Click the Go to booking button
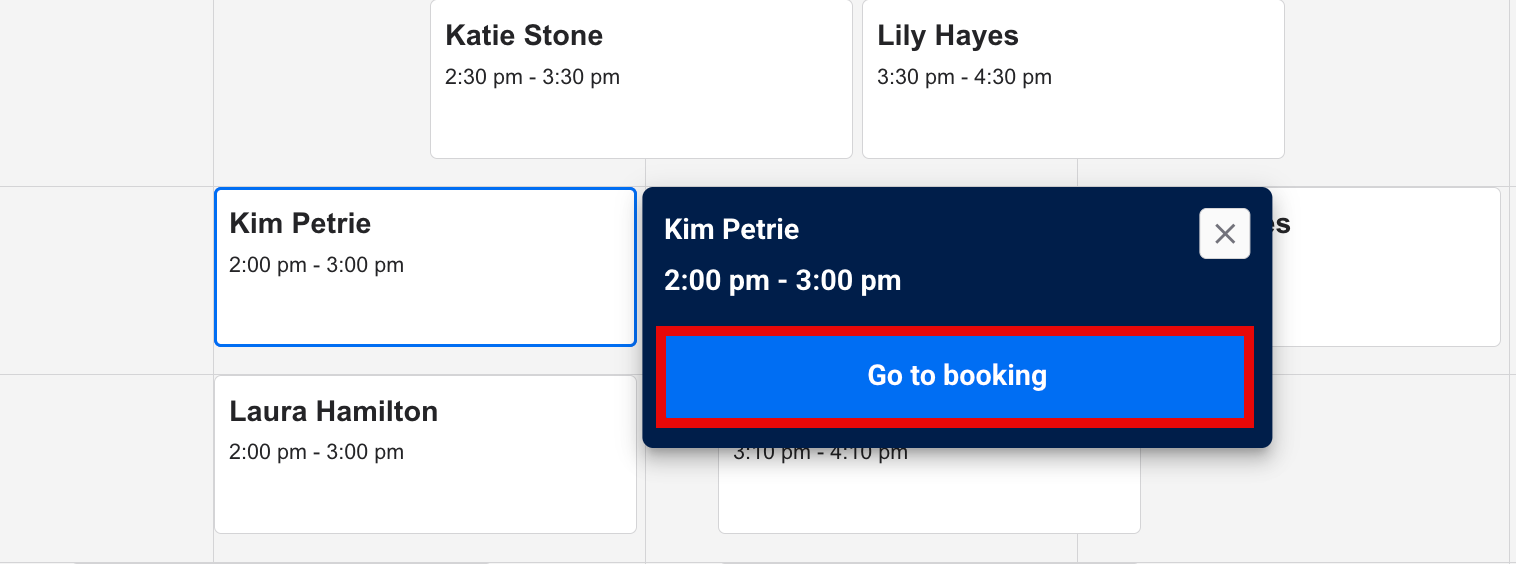The width and height of the screenshot is (1516, 564). 955,376
